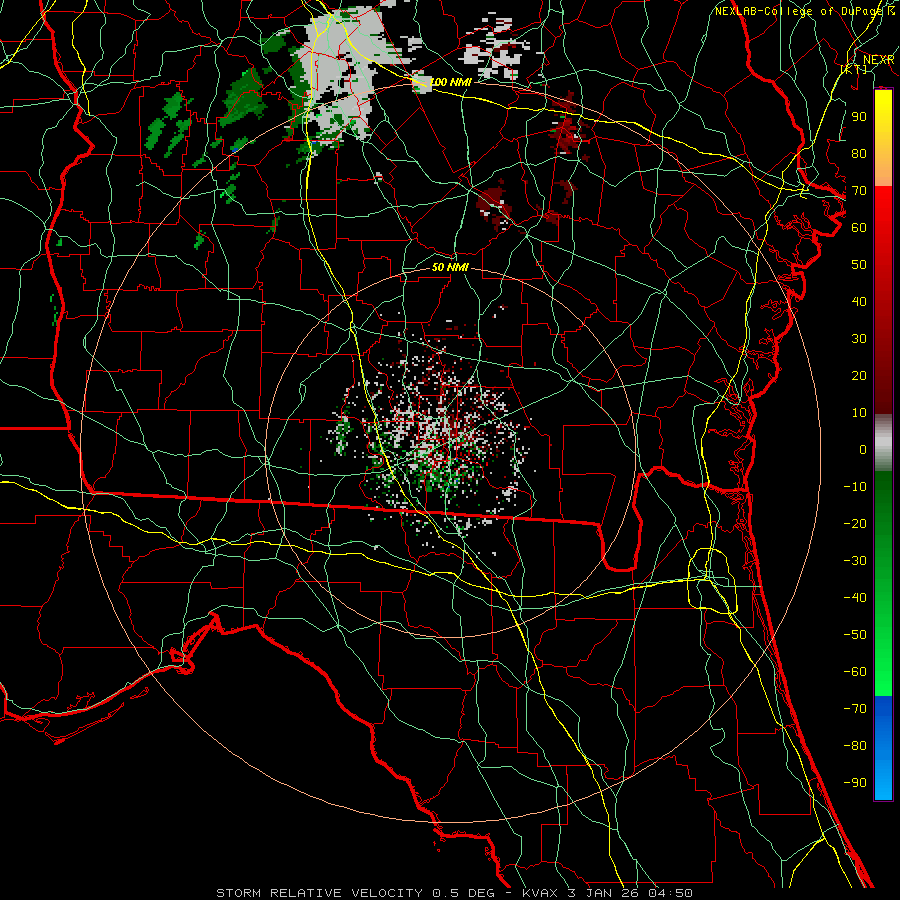The image size is (900, 900).
Task: Click the -20 value on velocity scale
Action: (x=855, y=524)
